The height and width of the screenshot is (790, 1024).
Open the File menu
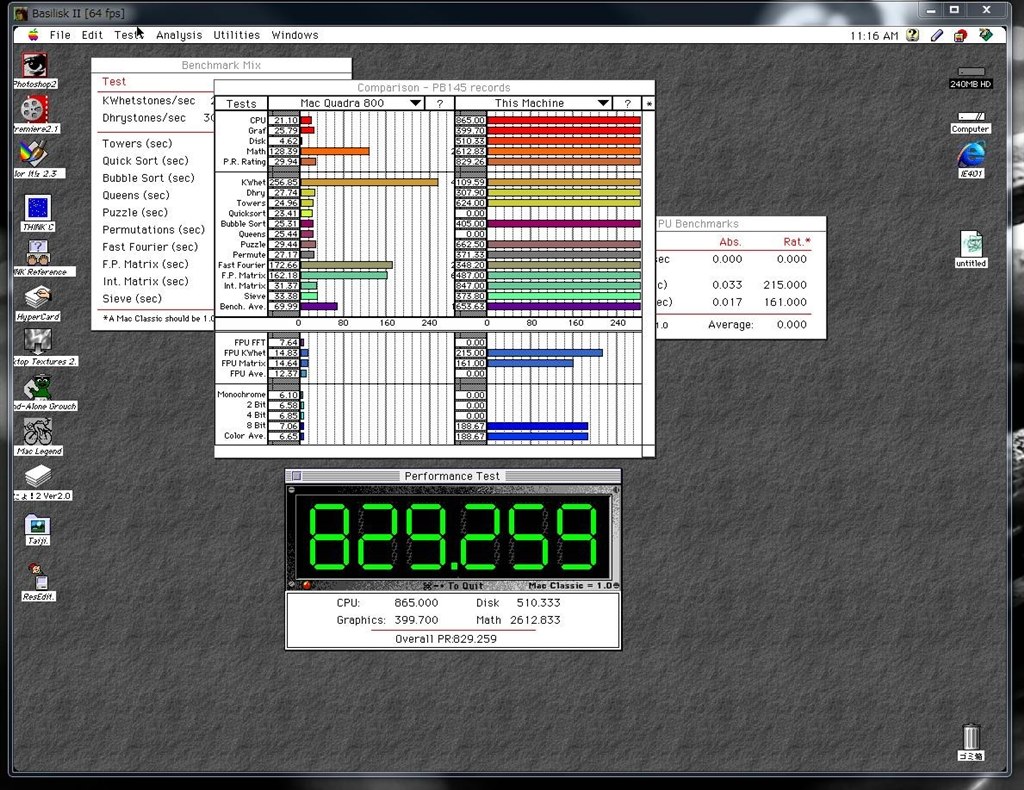[x=60, y=35]
